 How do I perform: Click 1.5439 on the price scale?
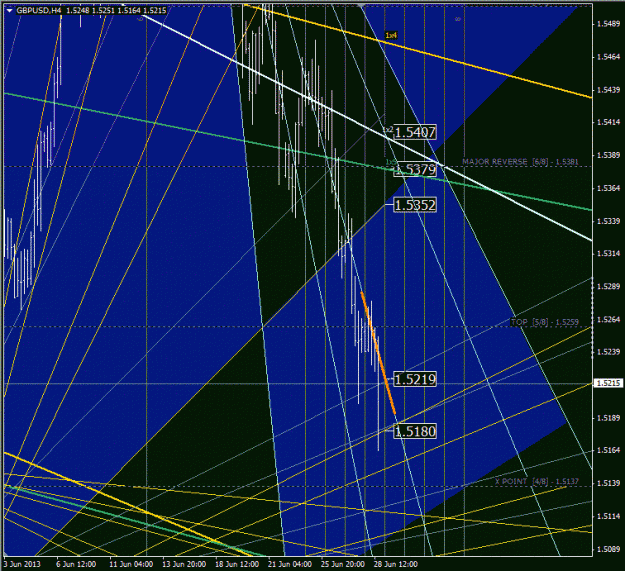click(x=608, y=90)
